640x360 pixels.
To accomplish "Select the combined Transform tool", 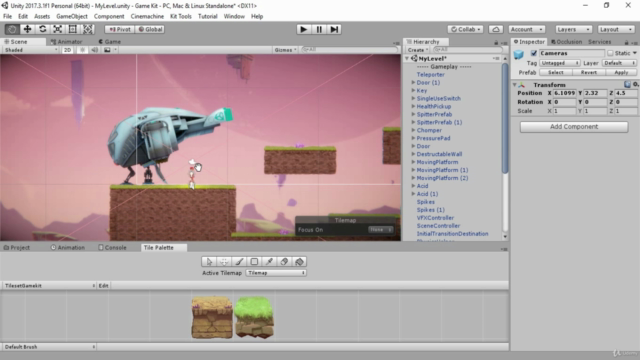I will click(88, 29).
